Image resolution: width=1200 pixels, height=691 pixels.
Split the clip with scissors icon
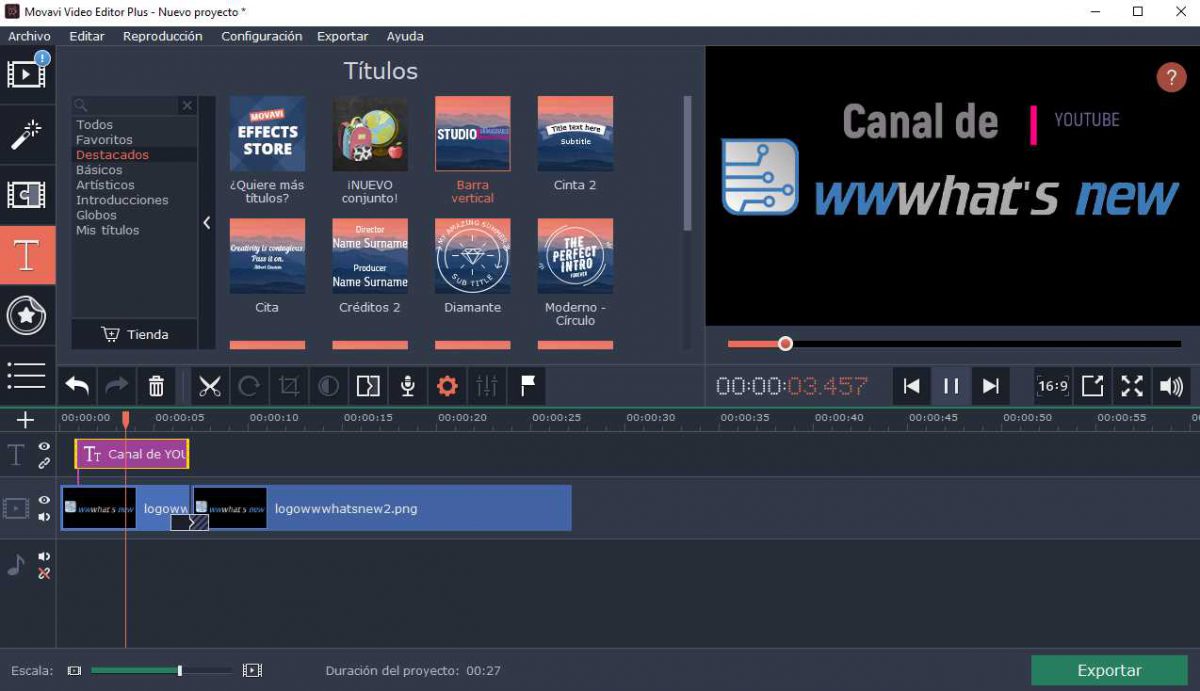pos(209,385)
